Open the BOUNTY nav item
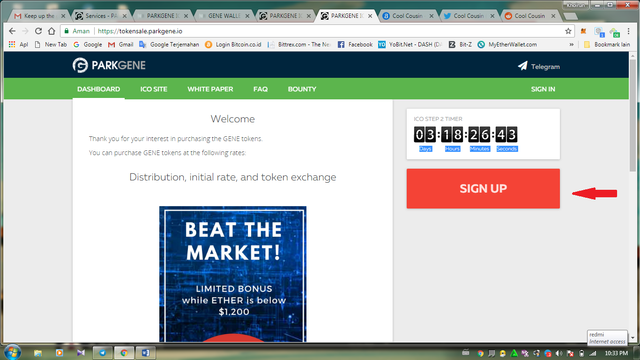 [302, 89]
